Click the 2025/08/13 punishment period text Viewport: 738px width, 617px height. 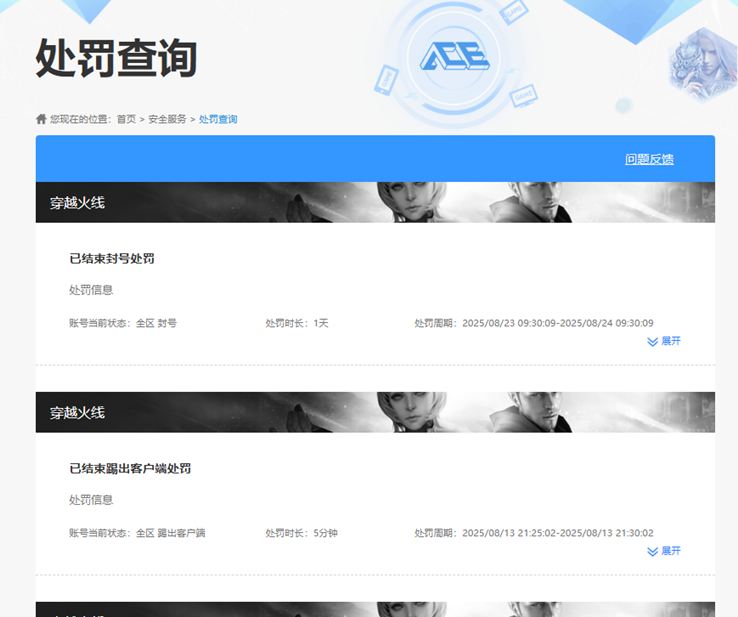[534, 533]
